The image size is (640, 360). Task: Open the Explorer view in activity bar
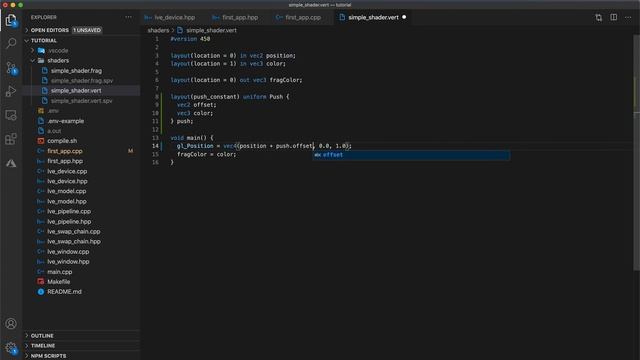tap(11, 20)
